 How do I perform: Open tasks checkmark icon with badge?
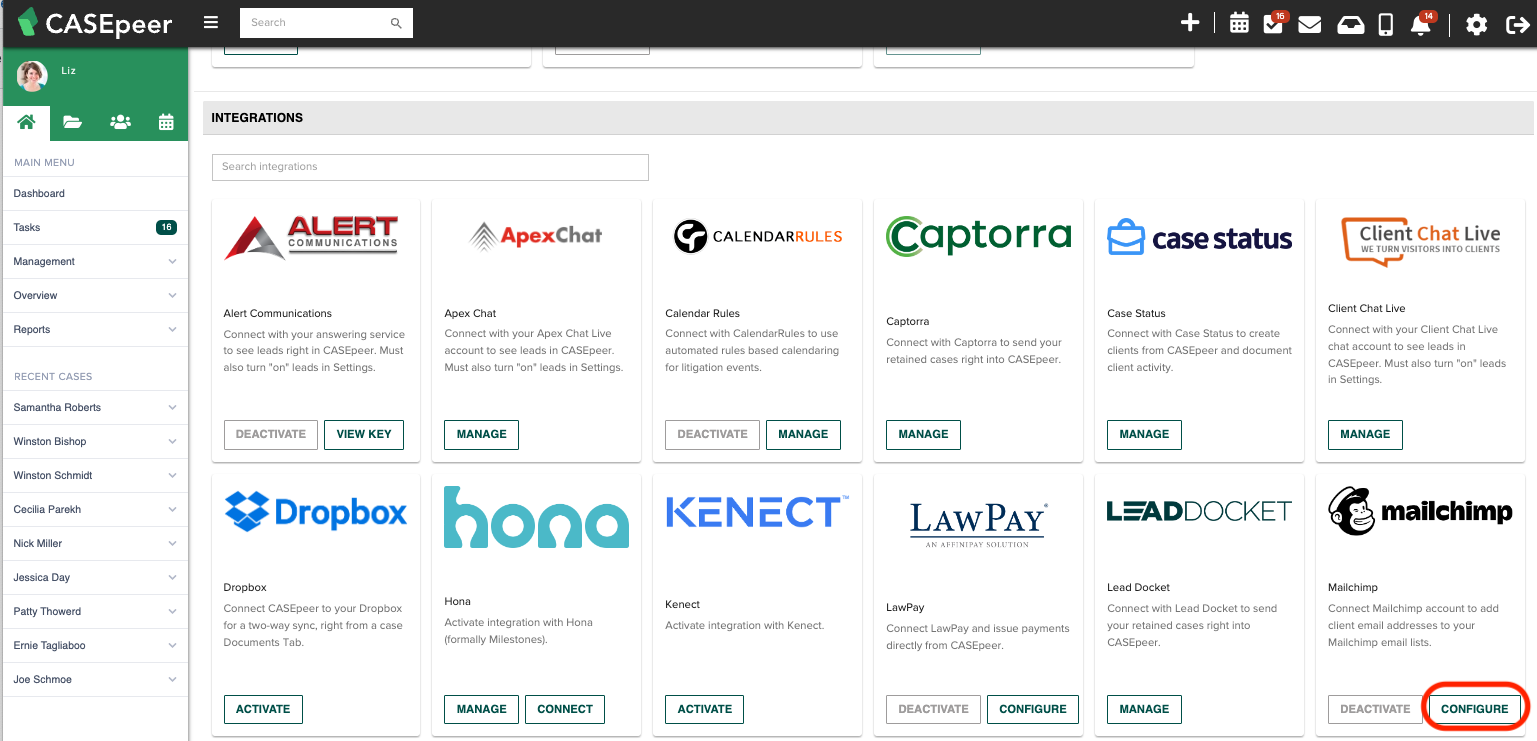tap(1274, 23)
